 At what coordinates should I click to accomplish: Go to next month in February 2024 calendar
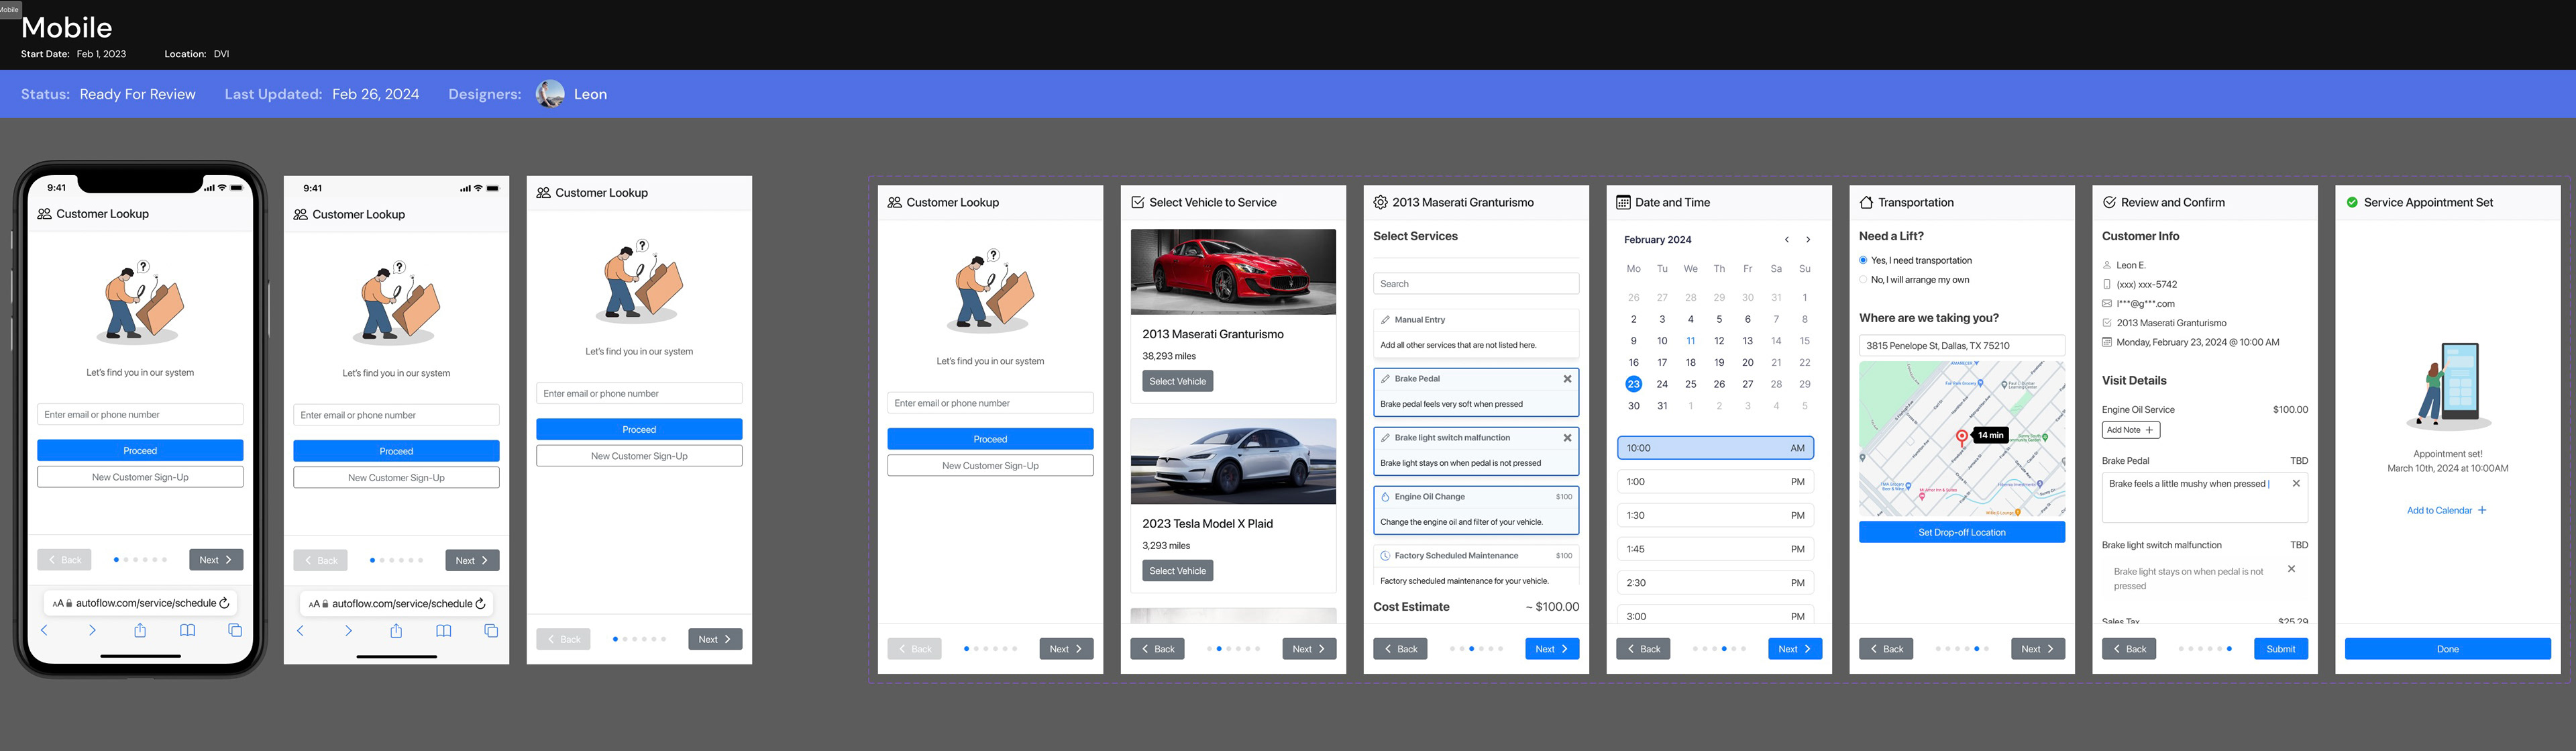1808,240
